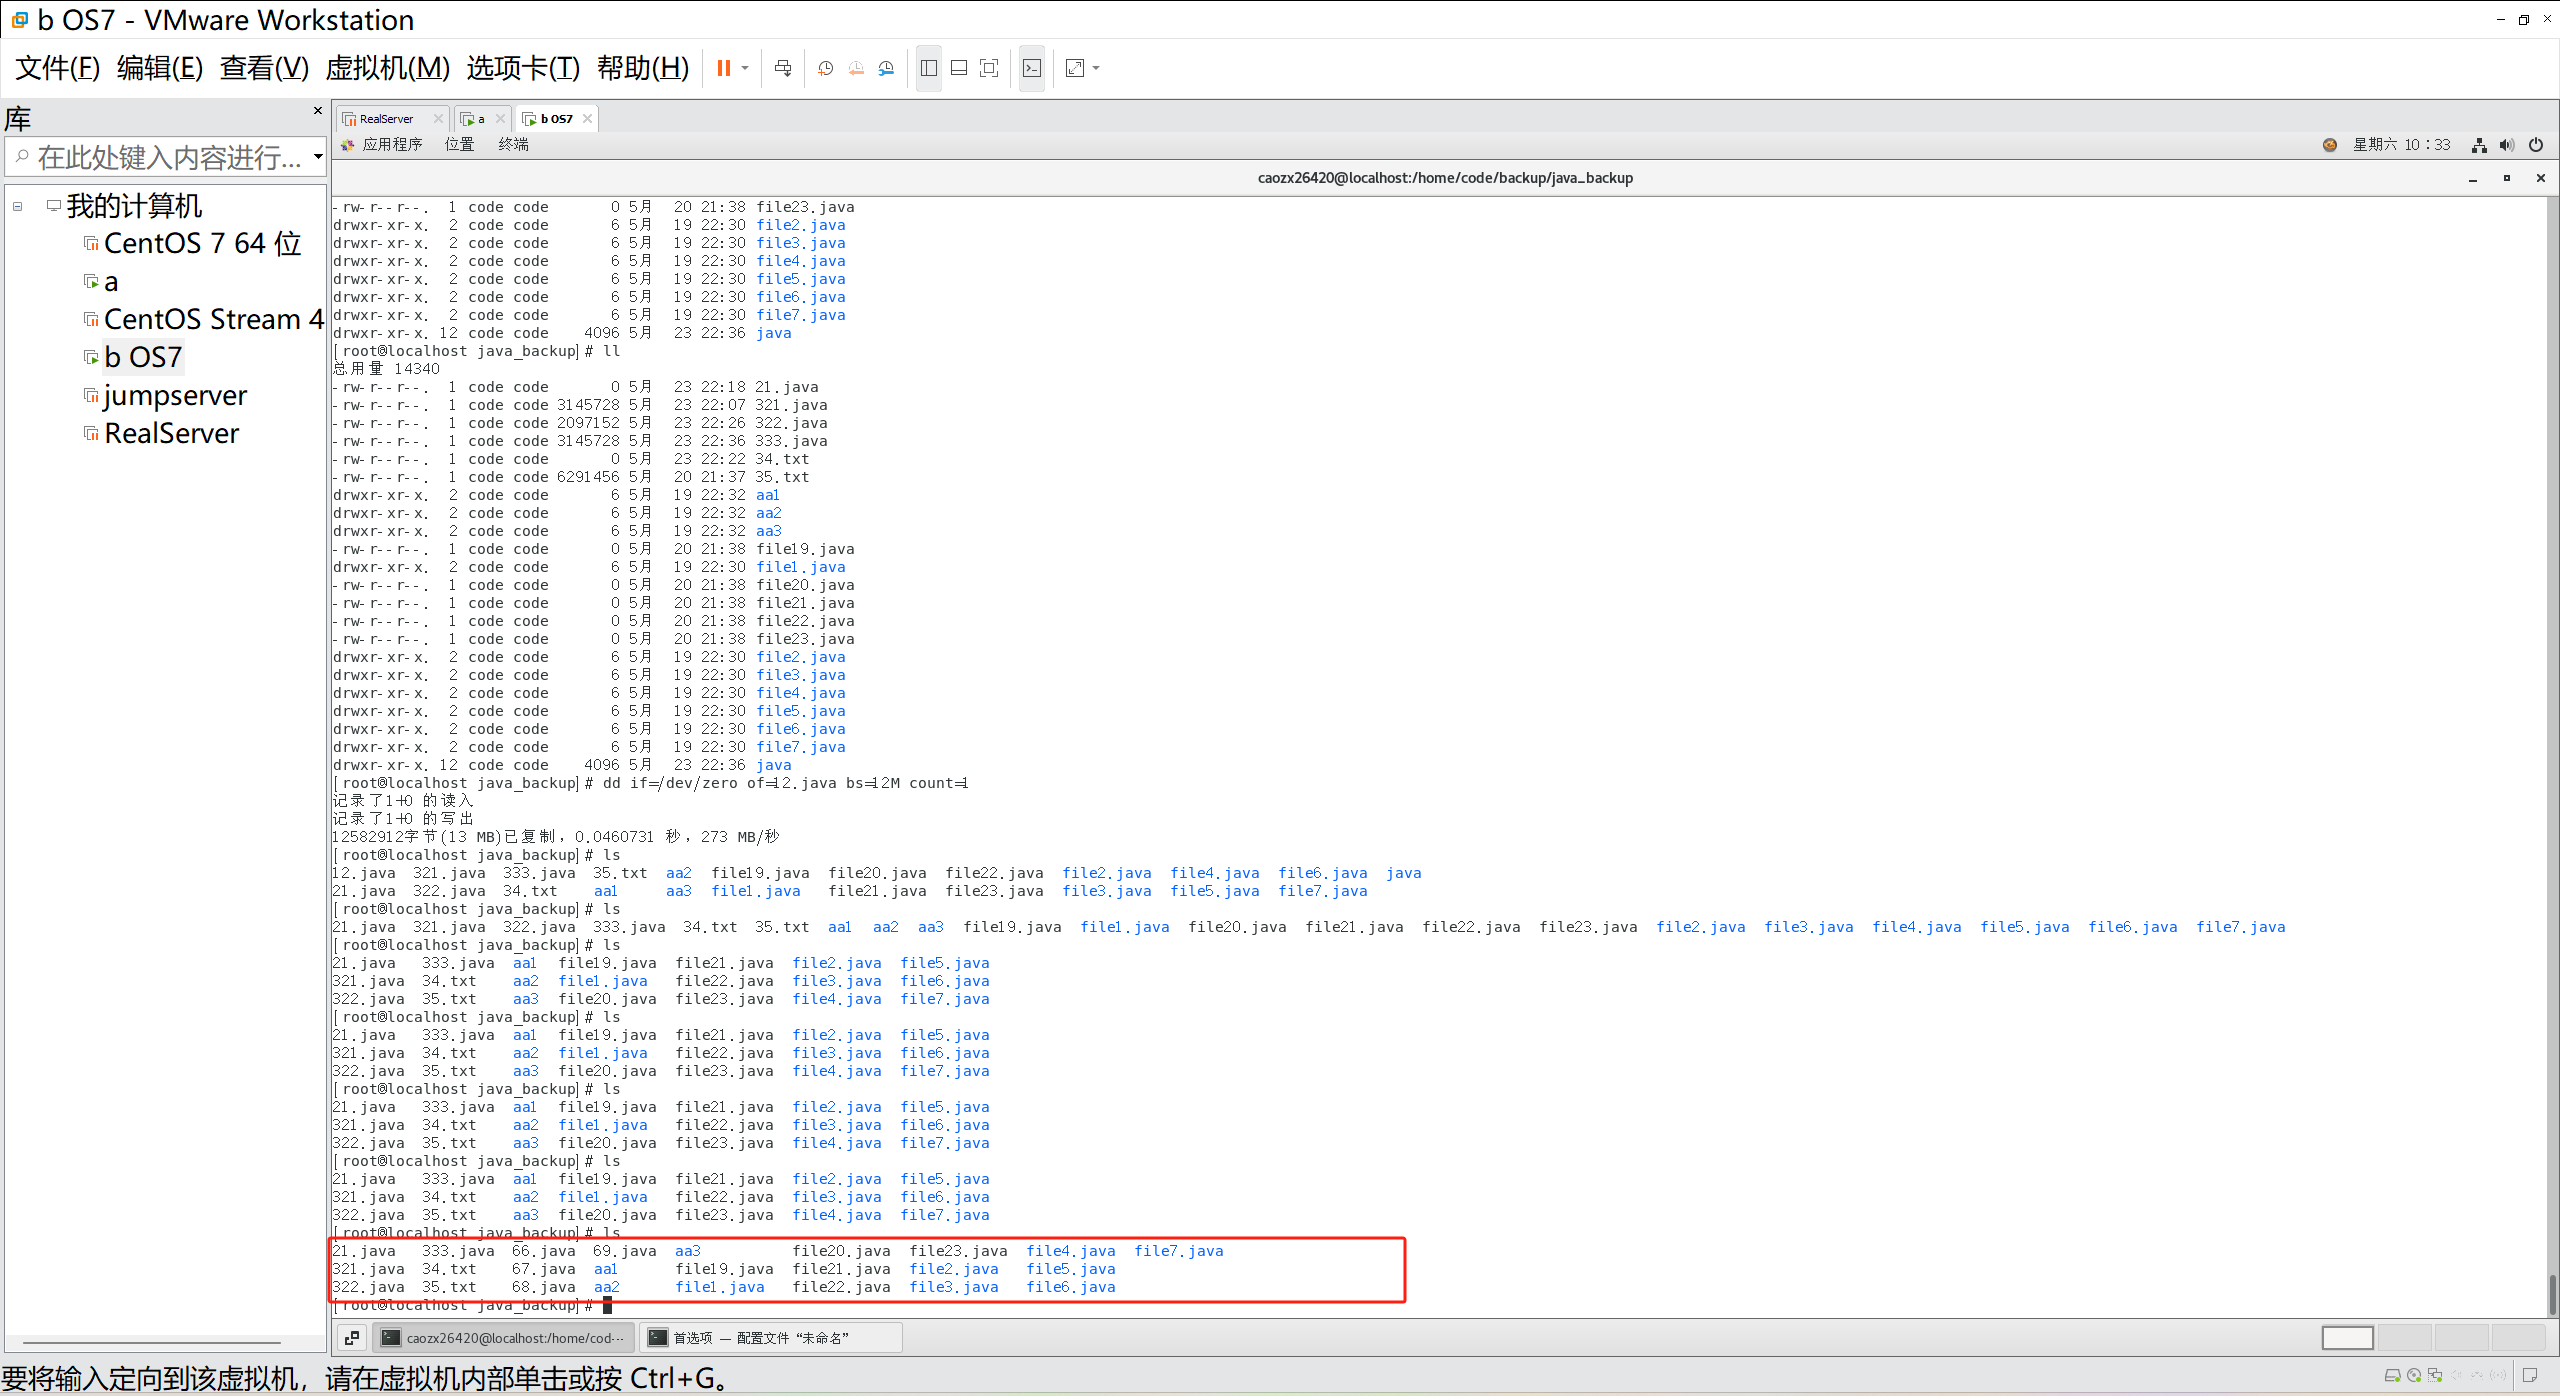Viewport: 2560px width, 1396px height.
Task: Toggle the console view terminal icon
Action: point(1032,68)
